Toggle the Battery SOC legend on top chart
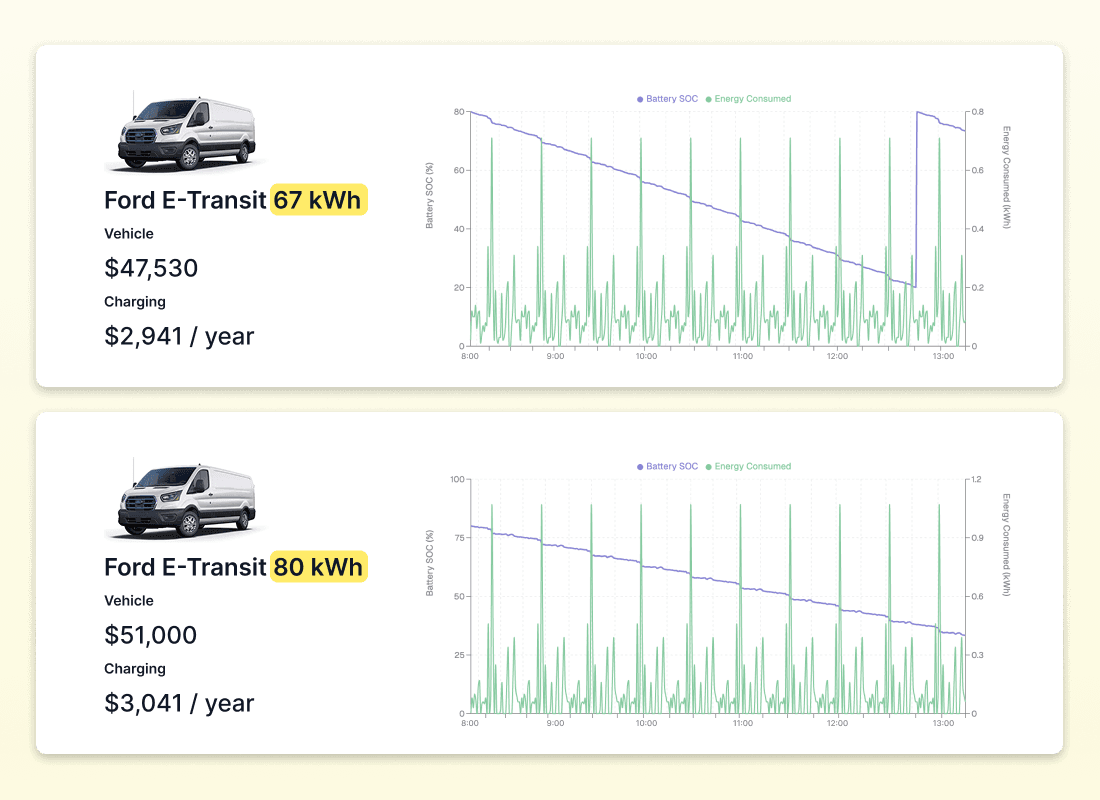Viewport: 1100px width, 800px height. tap(667, 99)
